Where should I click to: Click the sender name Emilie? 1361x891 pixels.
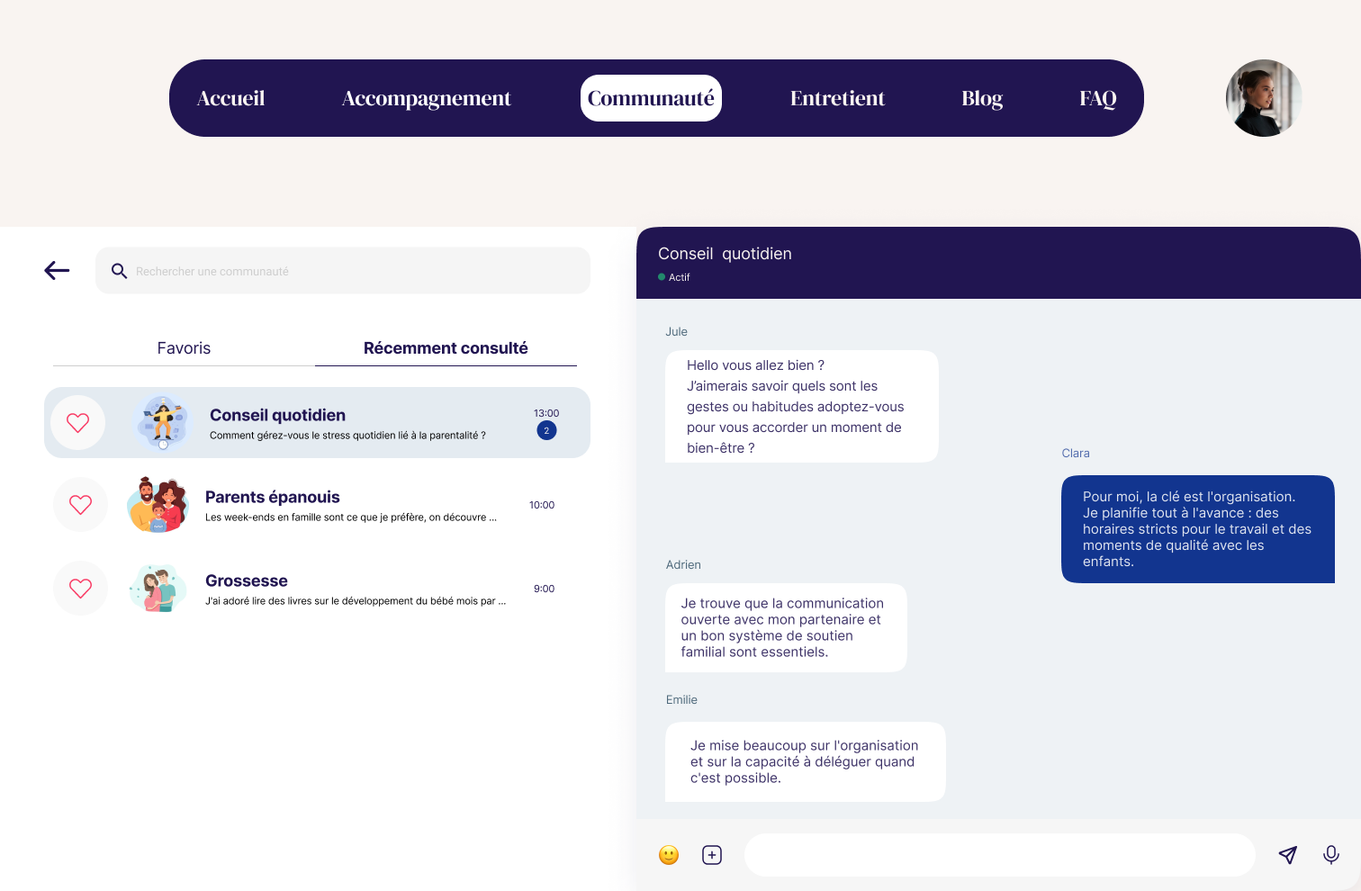pyautogui.click(x=682, y=700)
